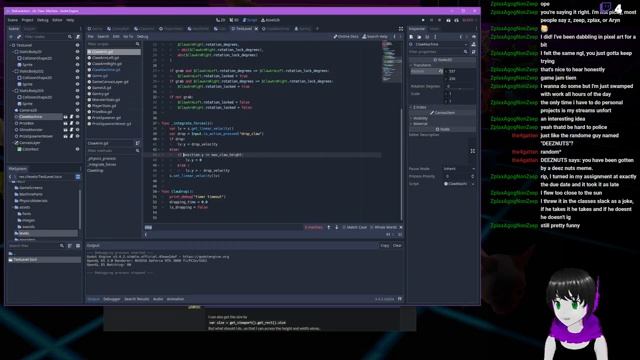The width and height of the screenshot is (640, 360).
Task: Toggle visibility of TestLevel node
Action: pos(78,45)
